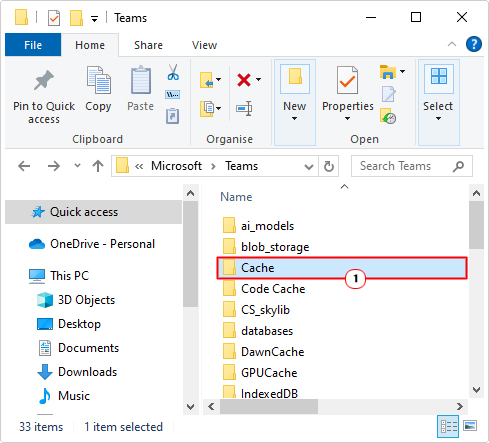Click the History icon in Open group
This screenshot has width=489, height=443.
coord(388,116)
